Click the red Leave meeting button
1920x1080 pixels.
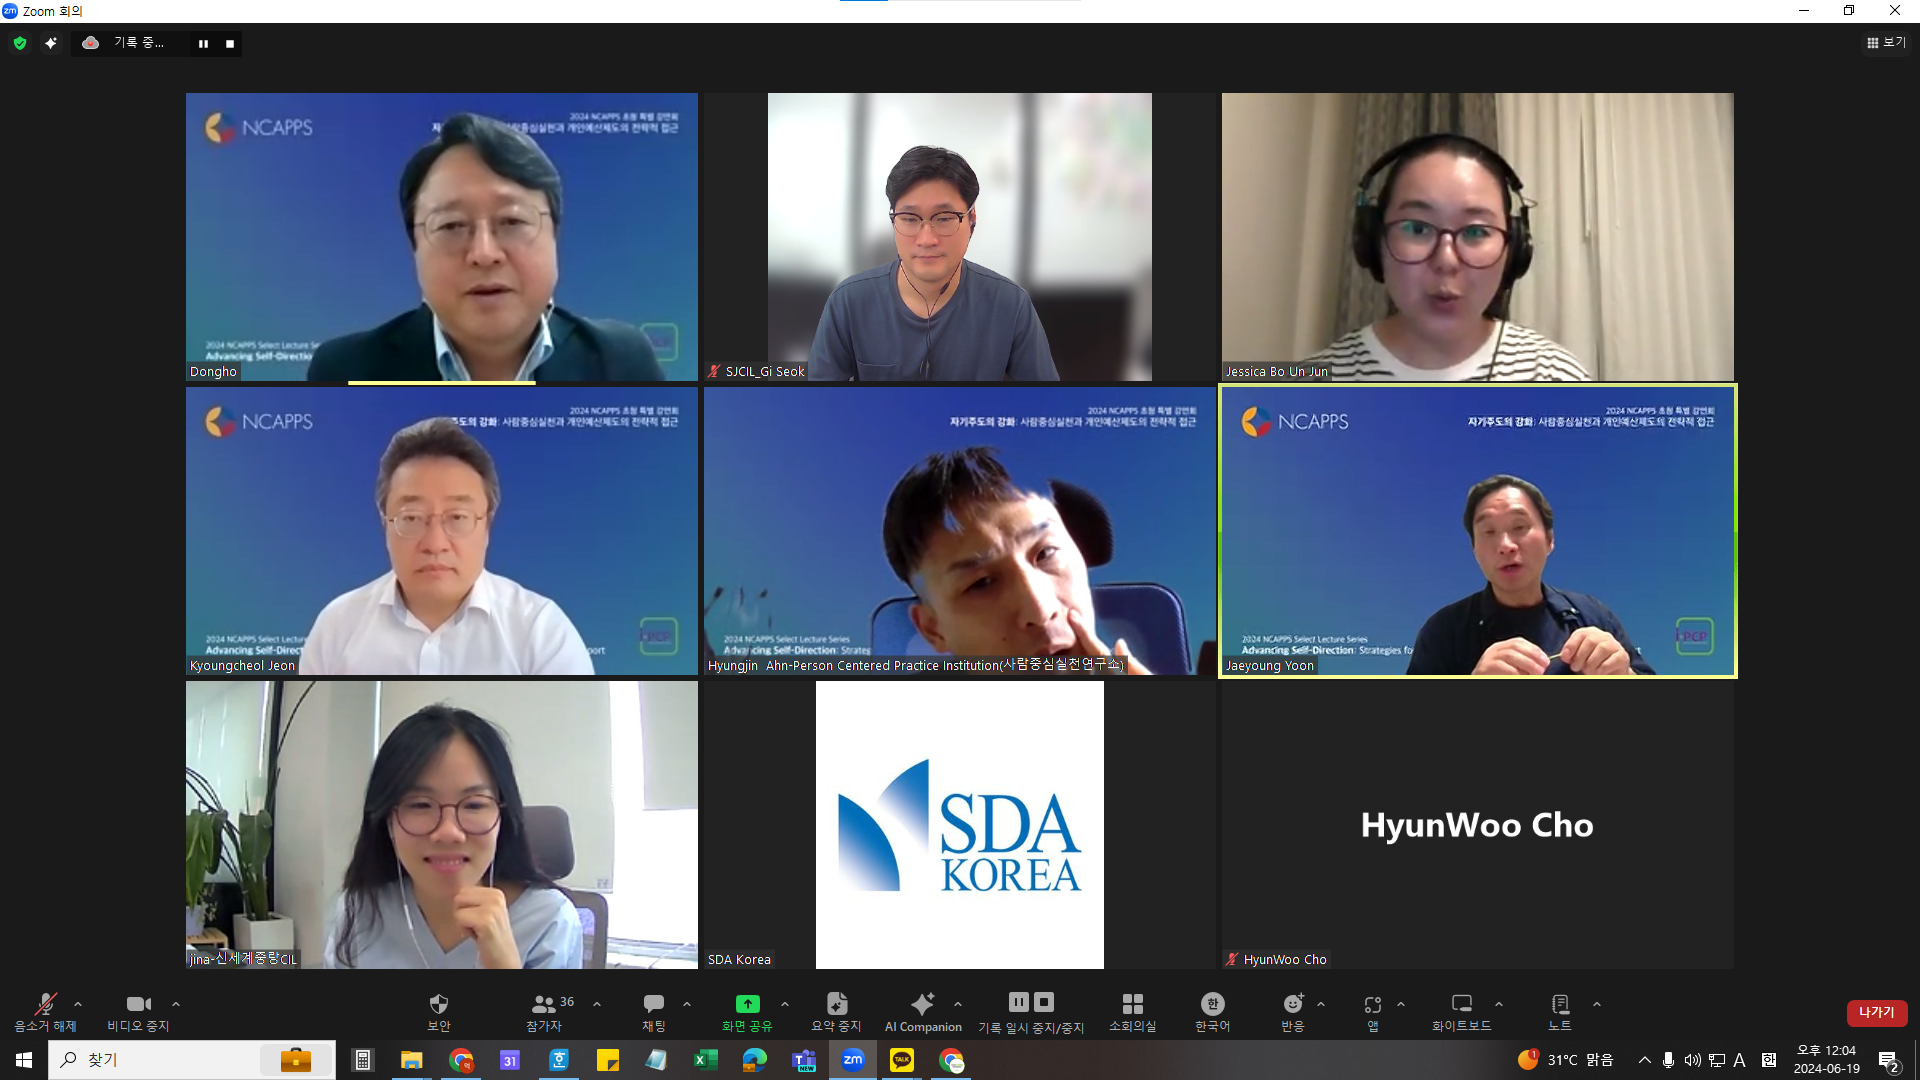[x=1876, y=1013]
